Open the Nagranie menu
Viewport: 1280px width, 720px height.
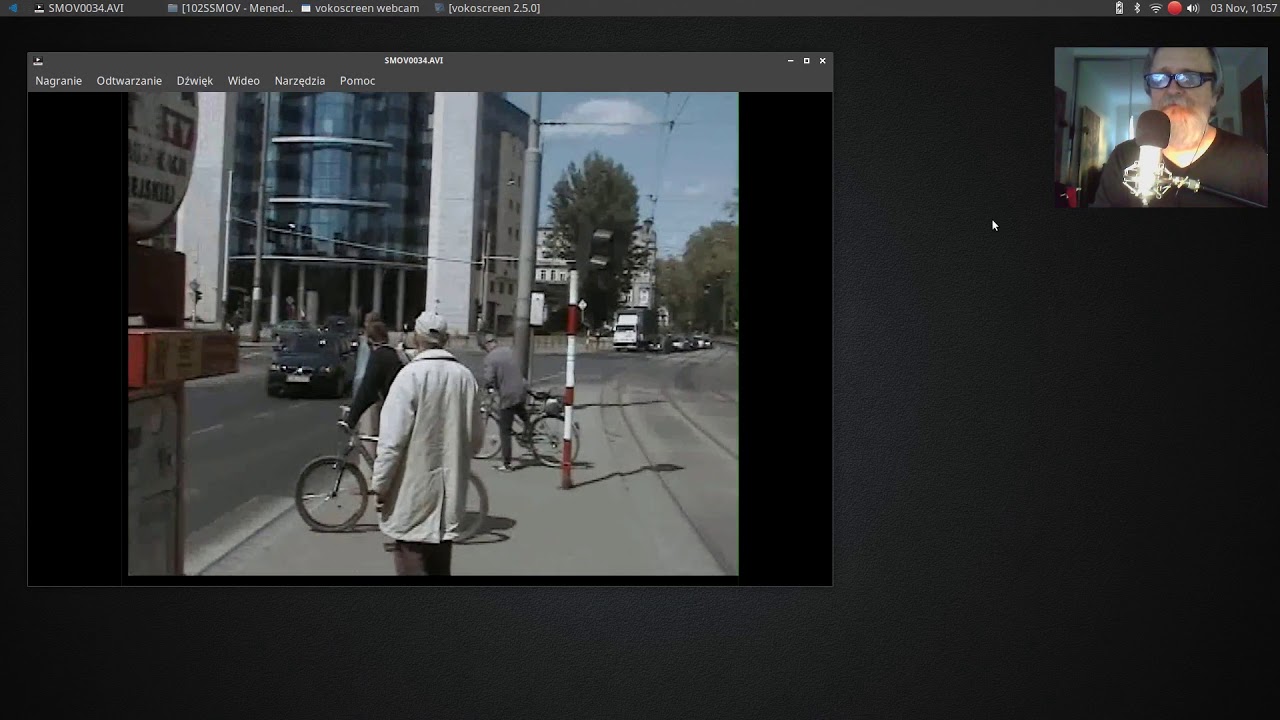[58, 81]
